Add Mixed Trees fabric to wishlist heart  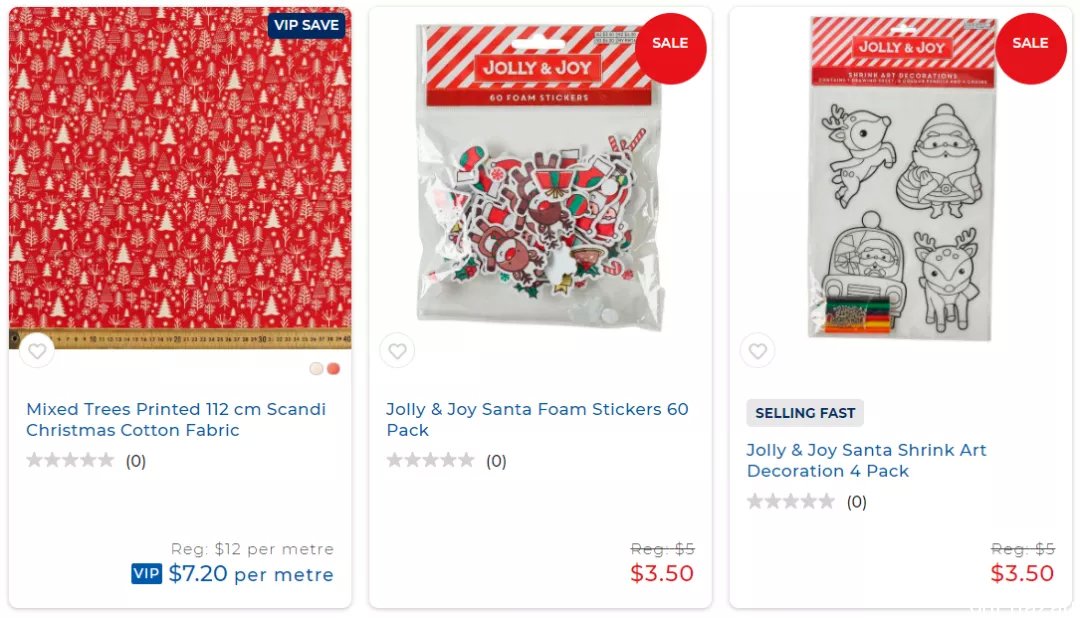click(x=37, y=351)
